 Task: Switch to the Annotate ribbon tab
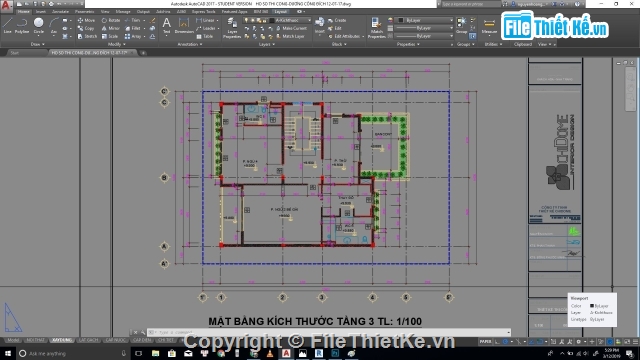(60, 12)
